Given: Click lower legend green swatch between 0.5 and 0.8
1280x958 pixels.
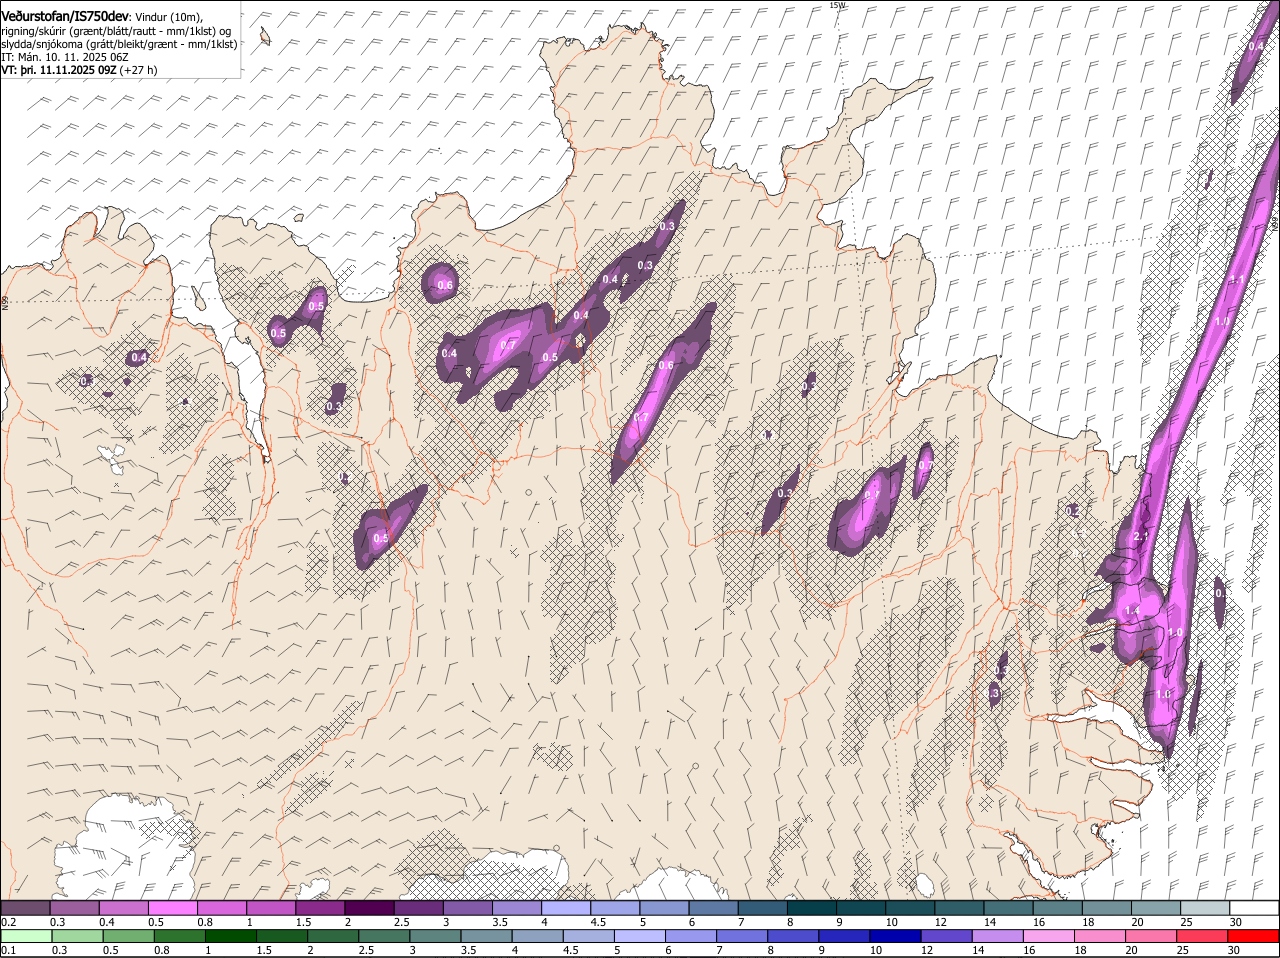Looking at the screenshot, I should [x=128, y=936].
